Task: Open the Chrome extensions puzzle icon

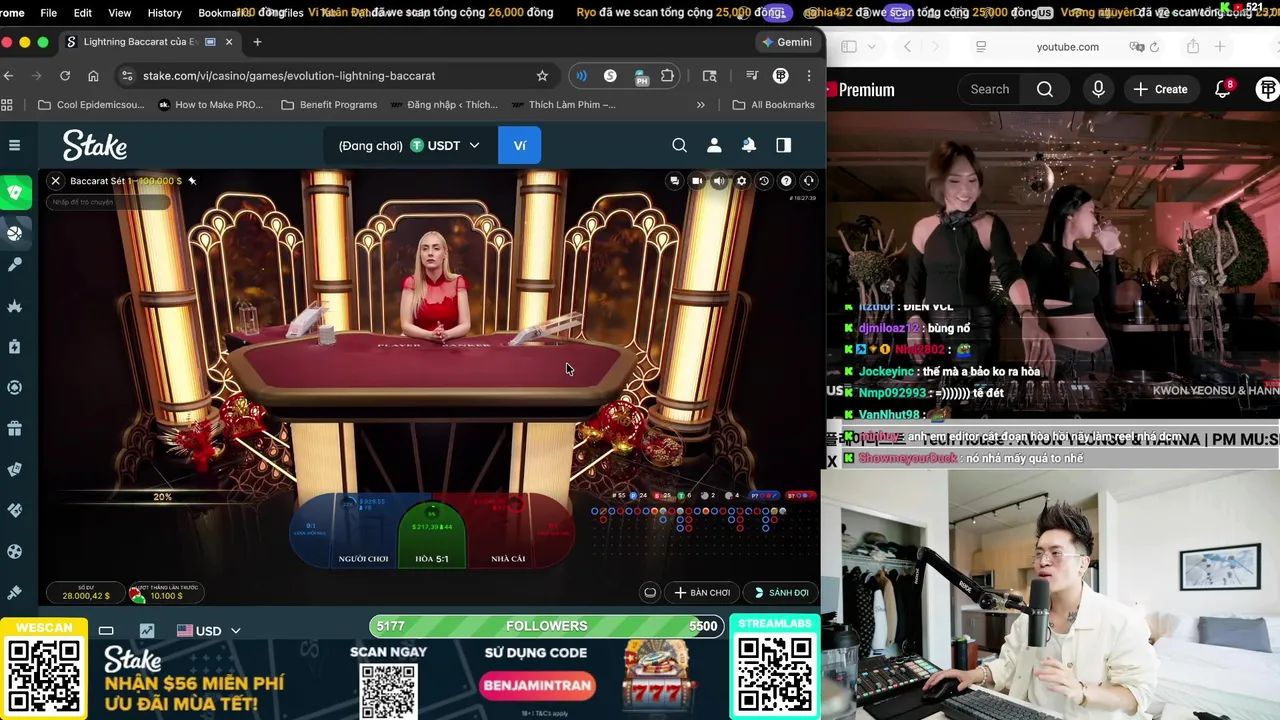Action: (667, 76)
